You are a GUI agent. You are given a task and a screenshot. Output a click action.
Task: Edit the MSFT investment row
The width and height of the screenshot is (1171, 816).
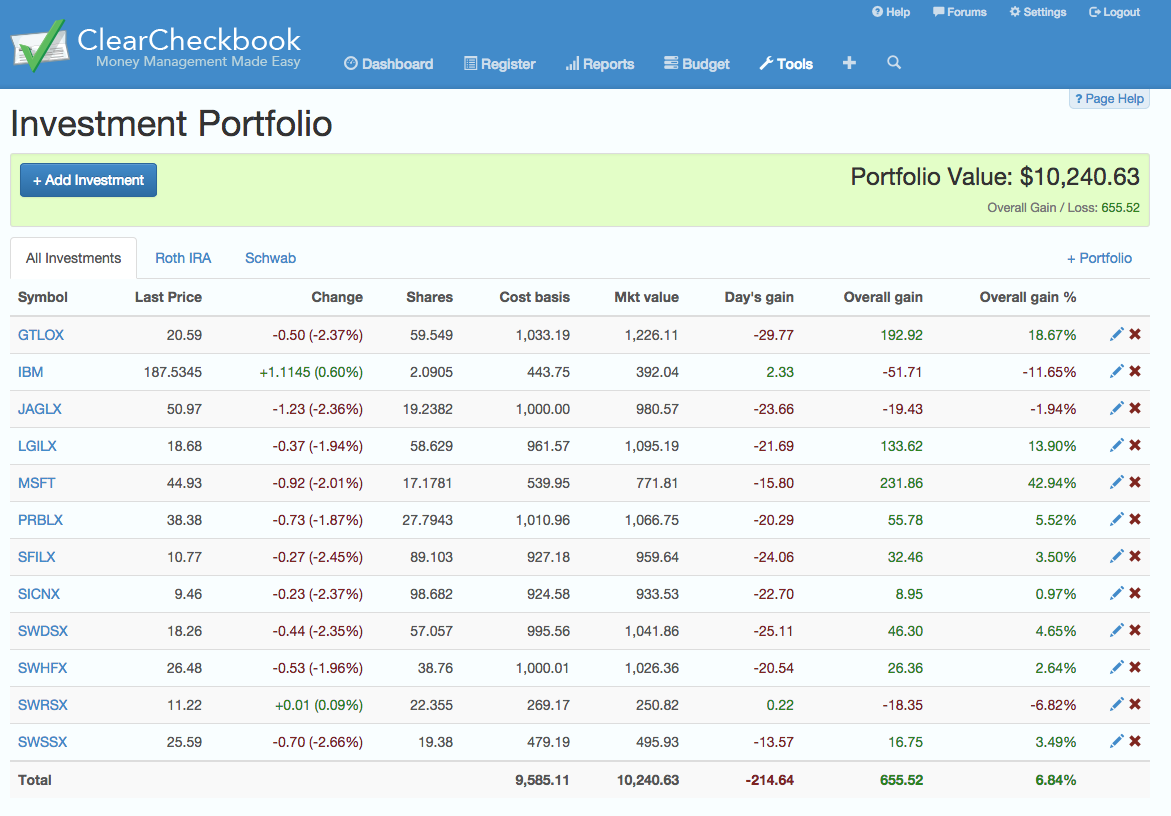coord(1116,483)
